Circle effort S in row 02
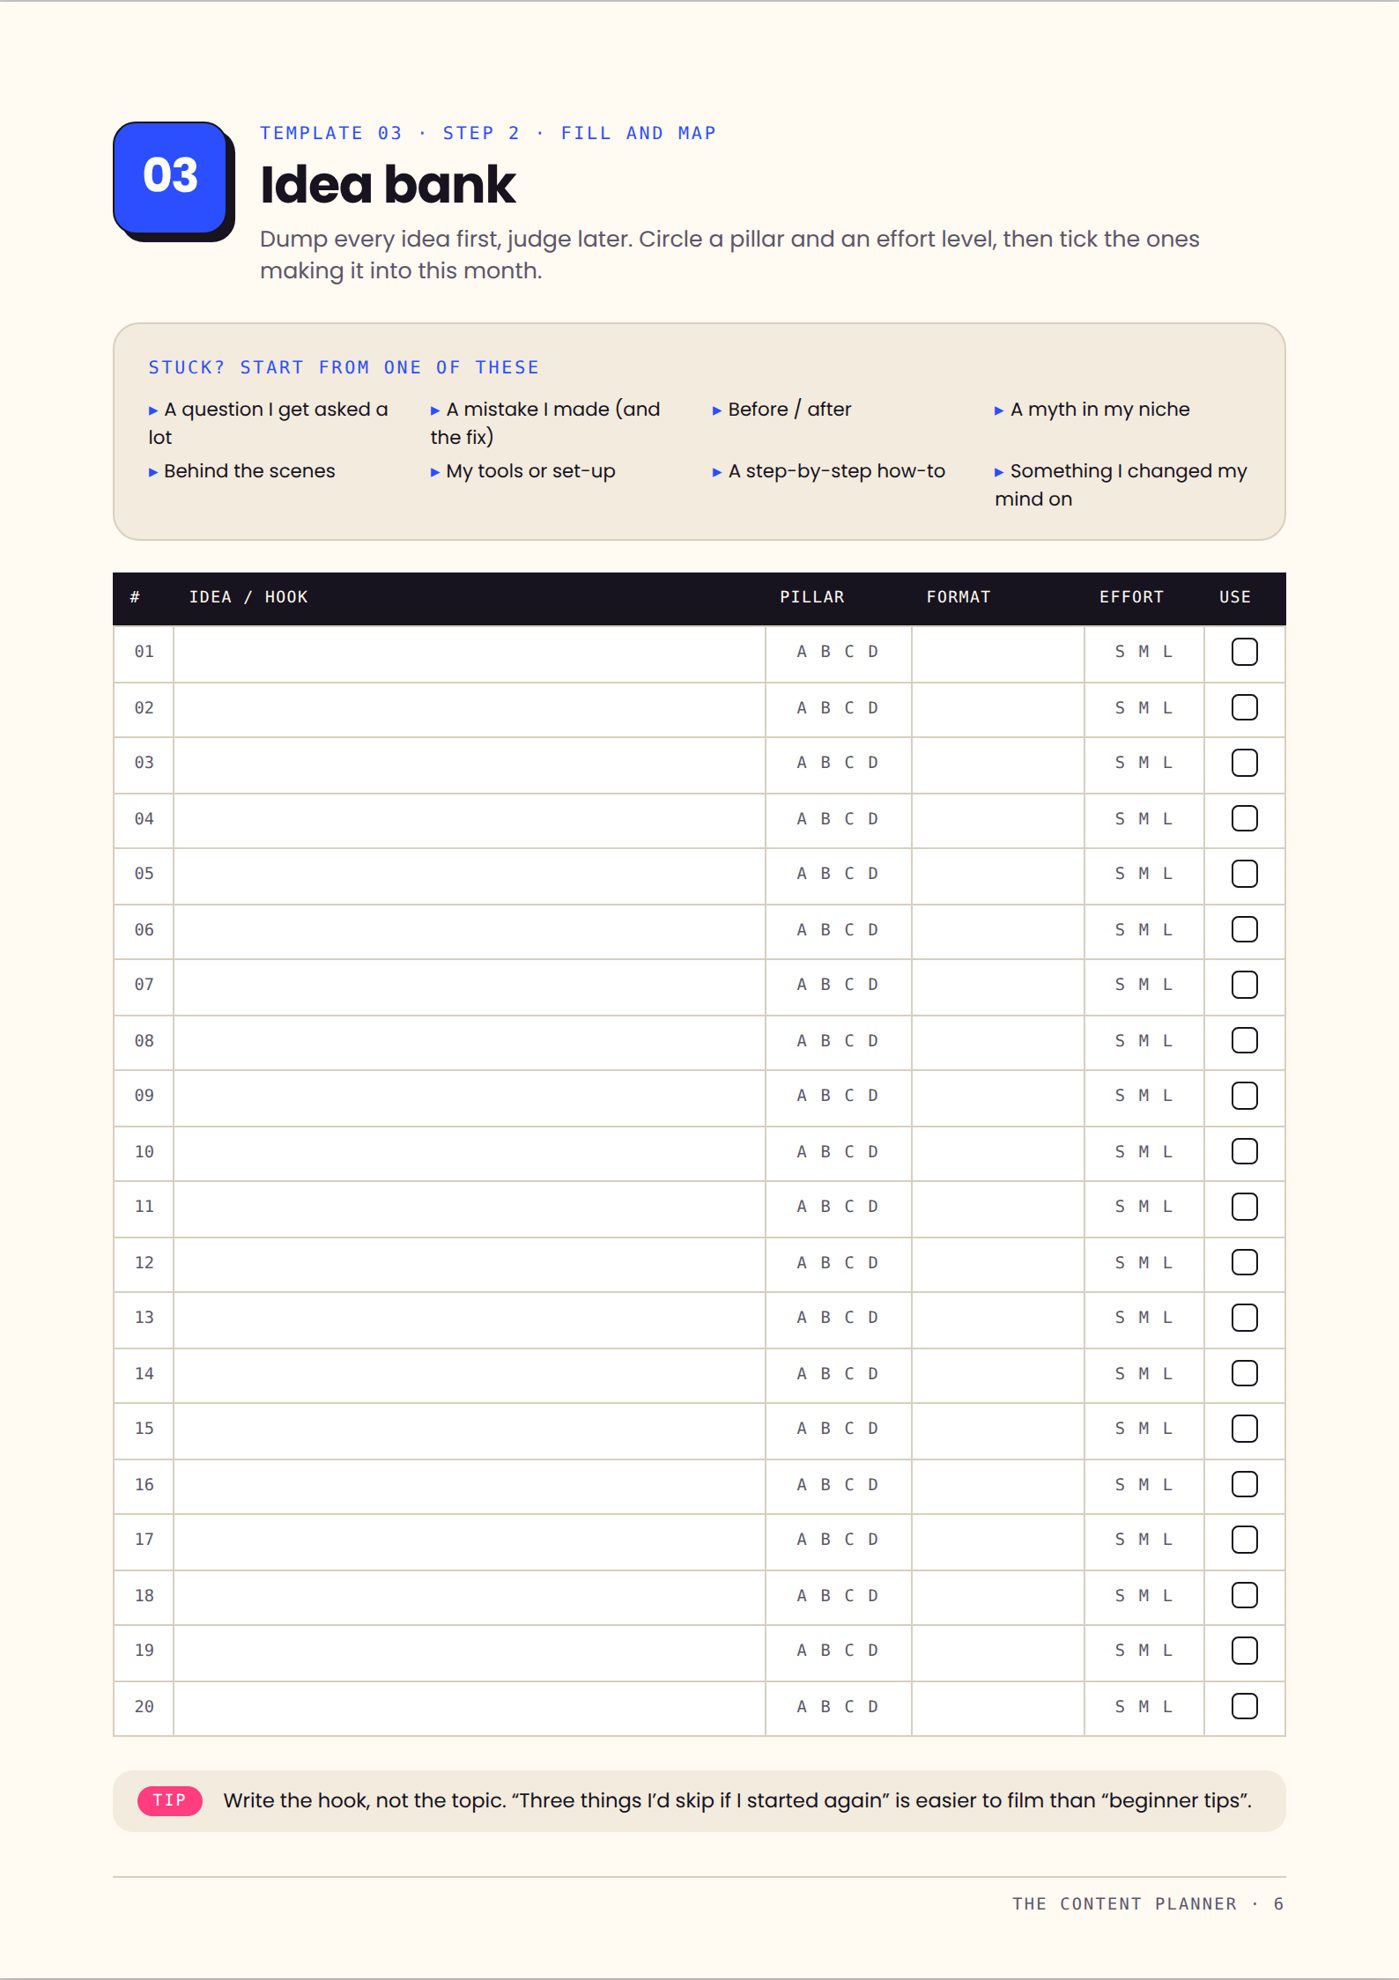The height and width of the screenshot is (1980, 1399). [1120, 708]
